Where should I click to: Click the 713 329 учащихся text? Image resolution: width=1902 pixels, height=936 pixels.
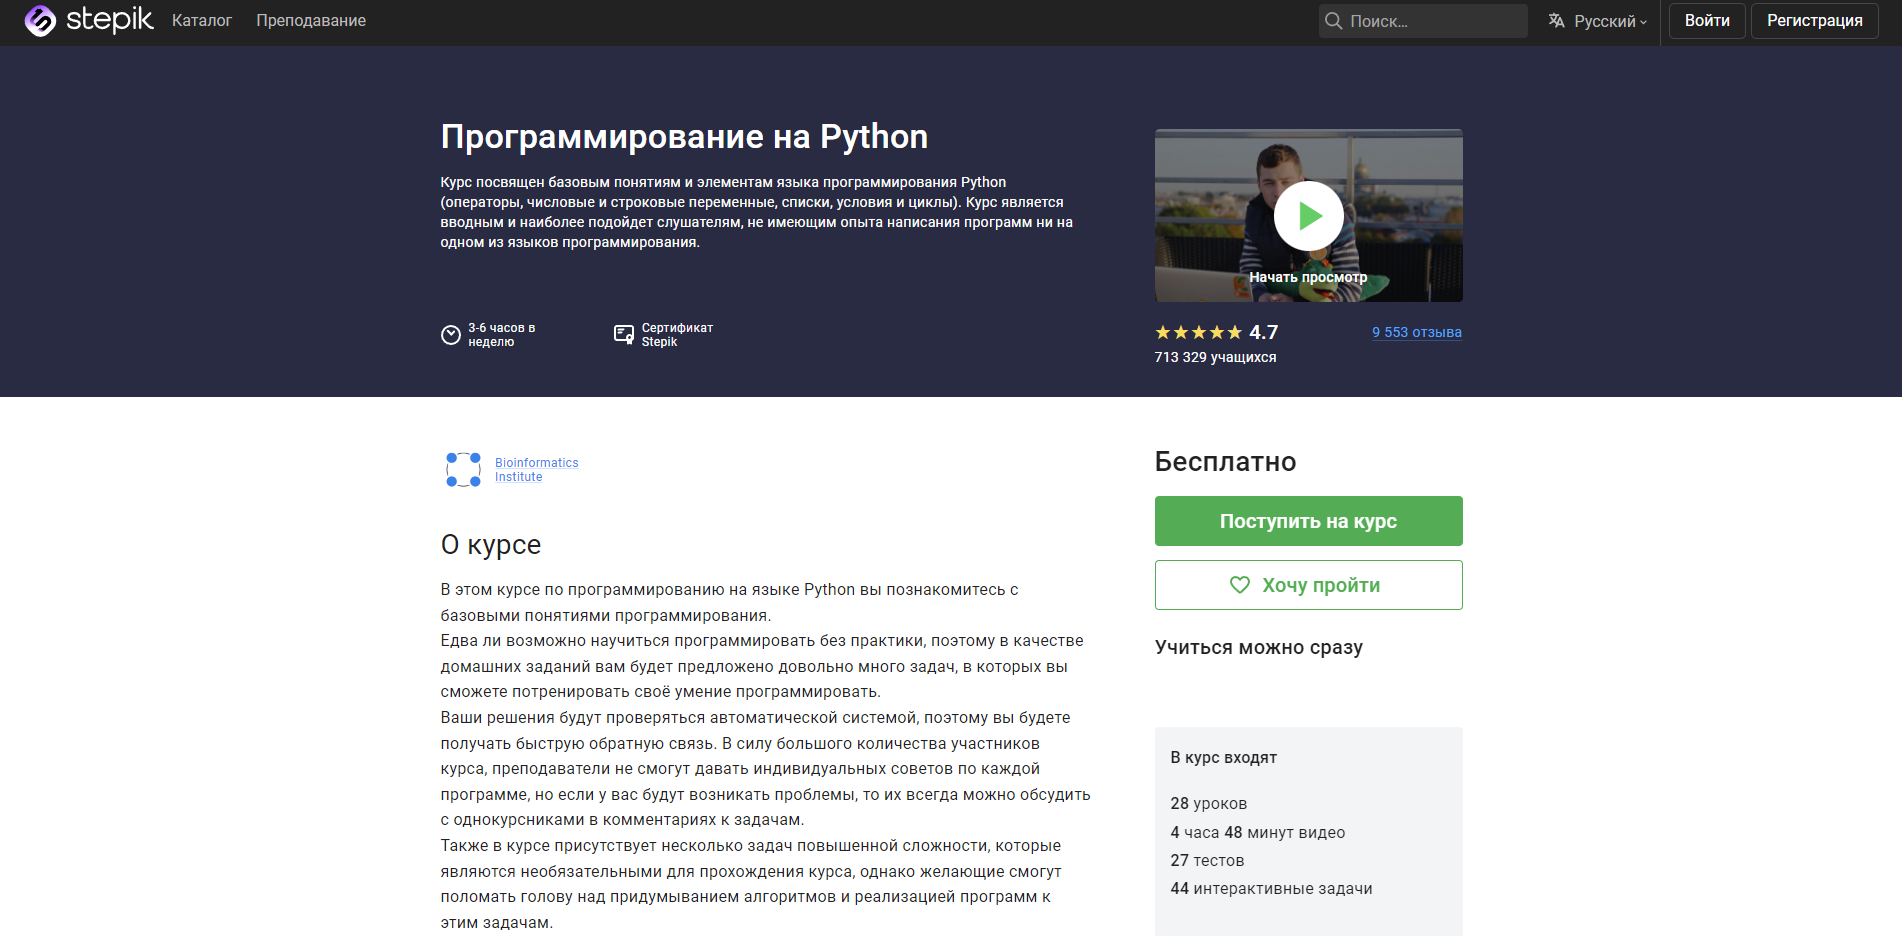[1215, 357]
